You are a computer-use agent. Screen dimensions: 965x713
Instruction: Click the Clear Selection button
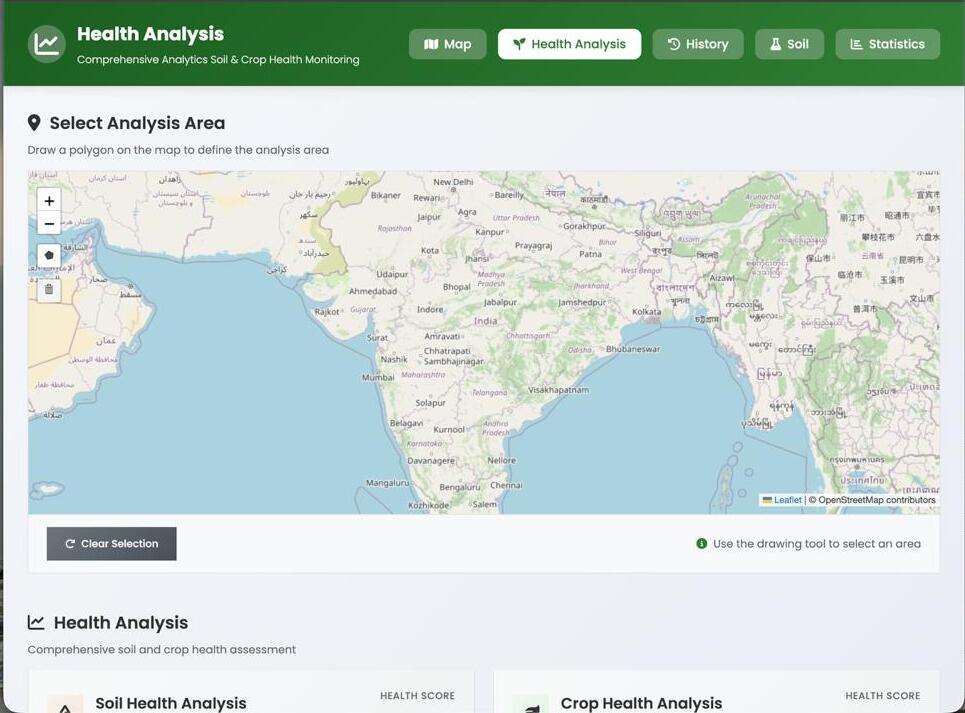click(x=111, y=544)
